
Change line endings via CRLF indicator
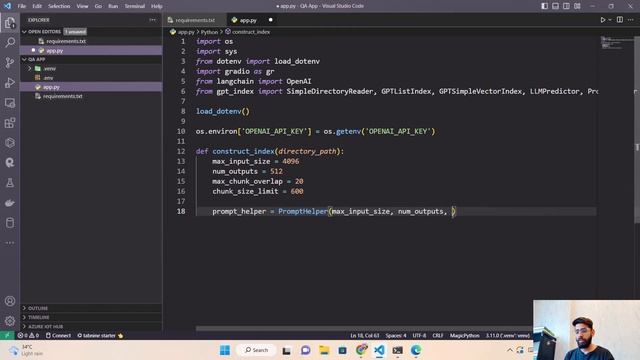click(438, 336)
